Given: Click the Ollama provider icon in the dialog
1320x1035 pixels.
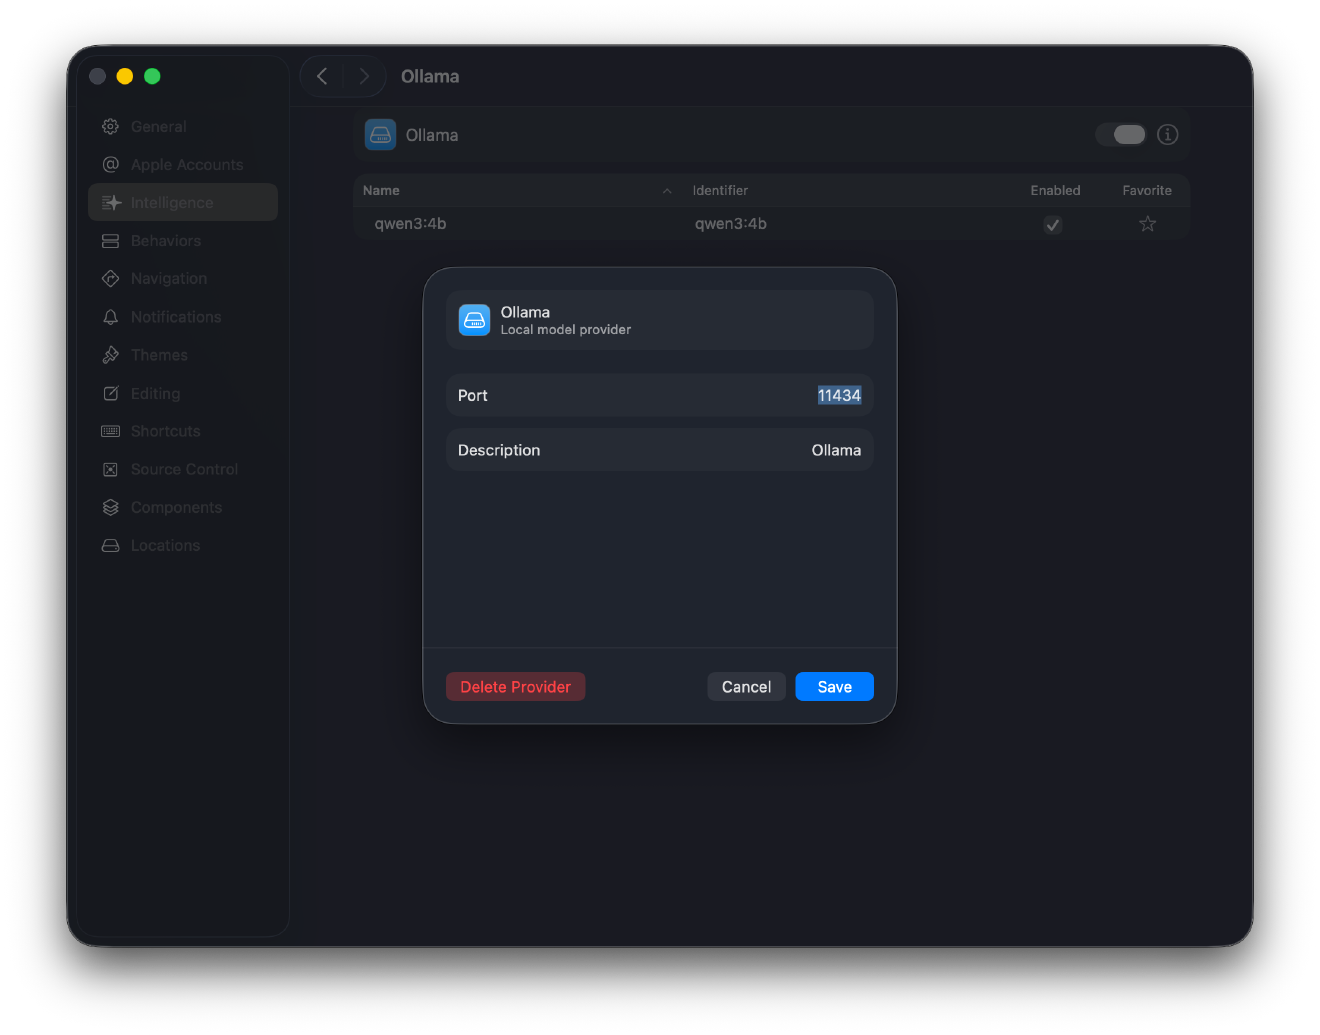Looking at the screenshot, I should 474,320.
